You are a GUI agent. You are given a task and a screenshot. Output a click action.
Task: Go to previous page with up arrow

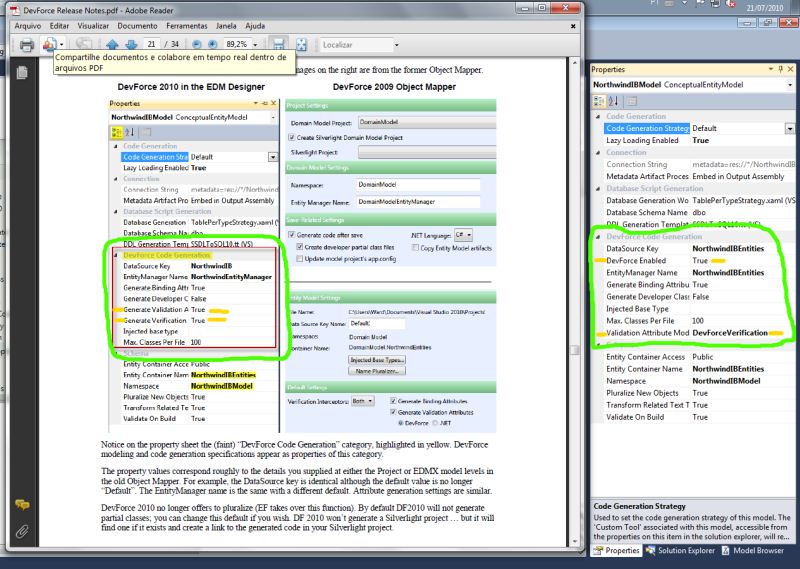111,45
